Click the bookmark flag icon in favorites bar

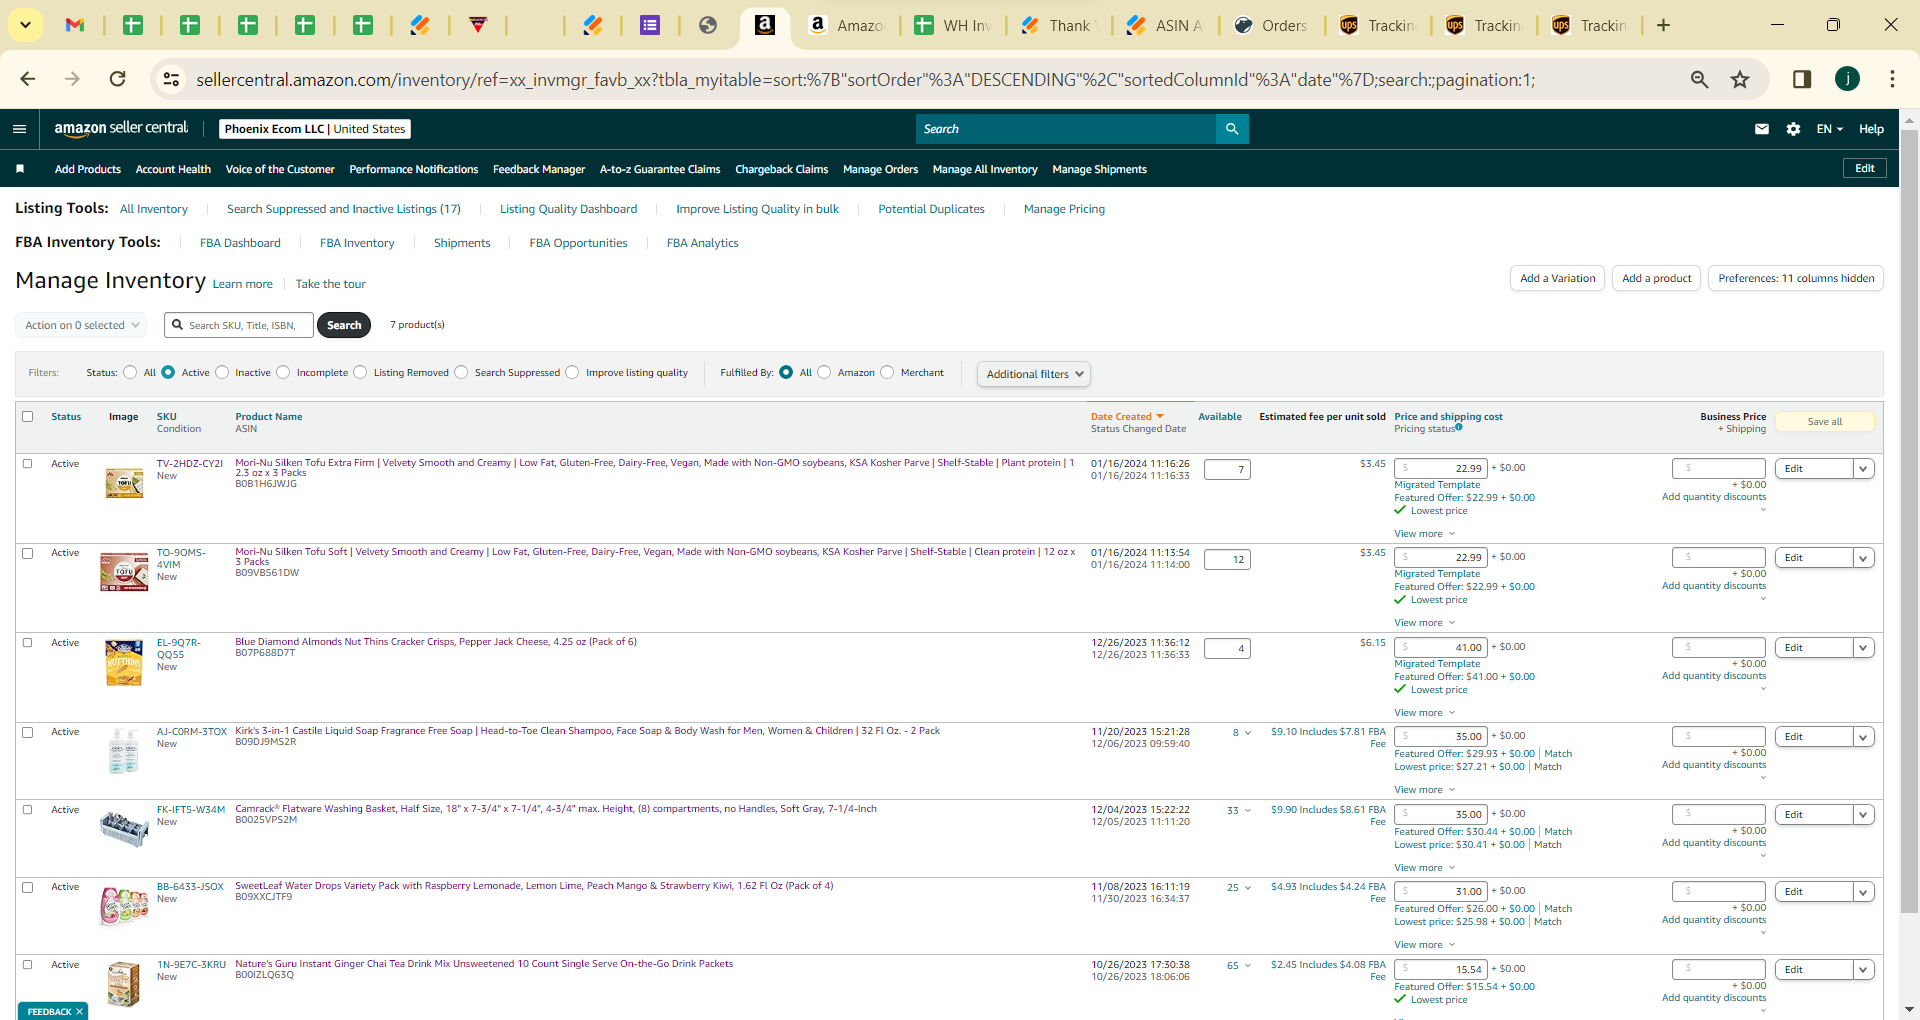click(x=20, y=169)
